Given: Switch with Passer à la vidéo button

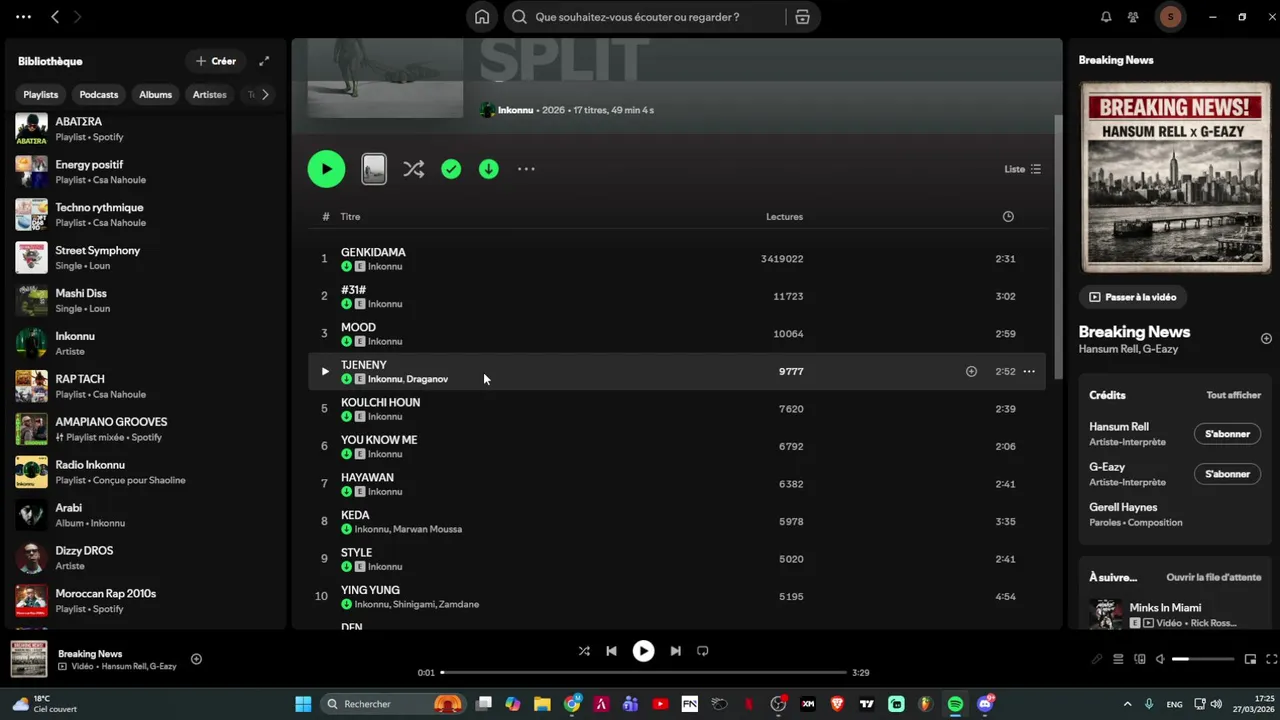Looking at the screenshot, I should click(1133, 297).
